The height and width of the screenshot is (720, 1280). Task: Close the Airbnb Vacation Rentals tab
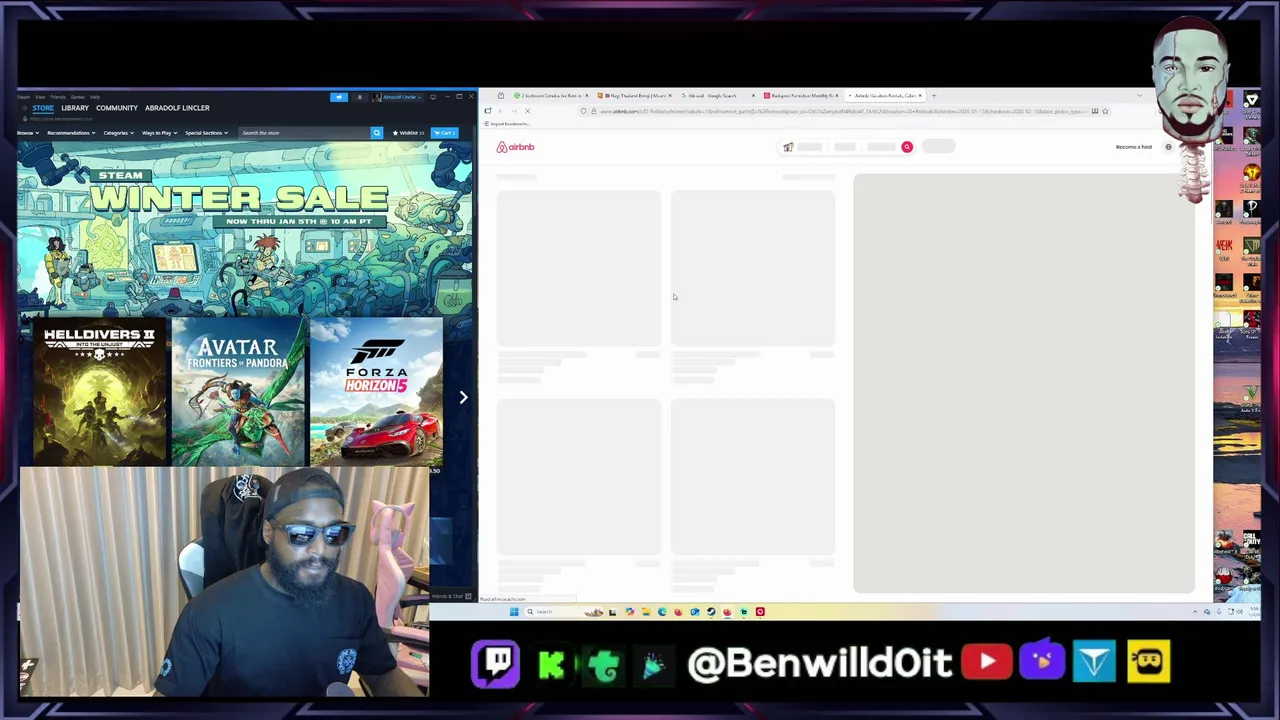921,96
